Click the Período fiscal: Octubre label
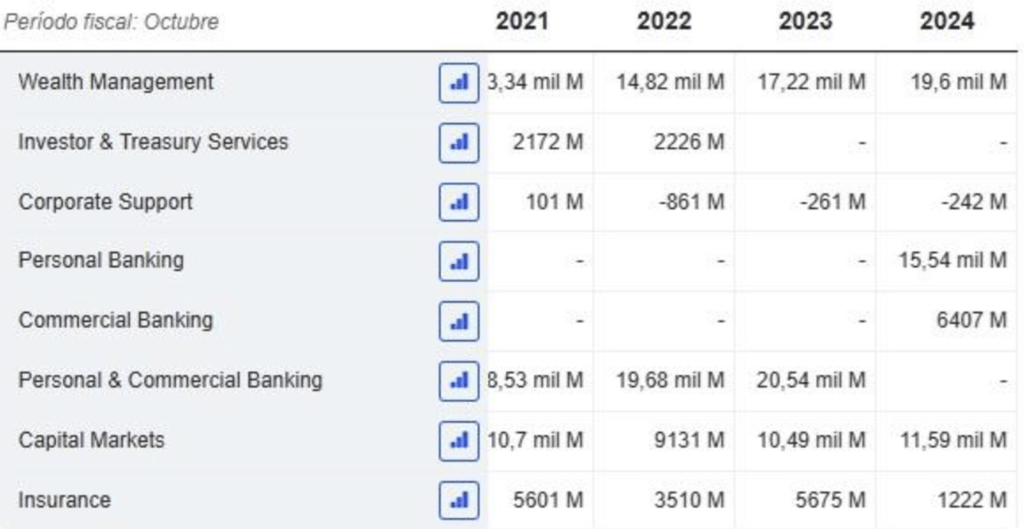The height and width of the screenshot is (529, 1024). click(x=111, y=21)
